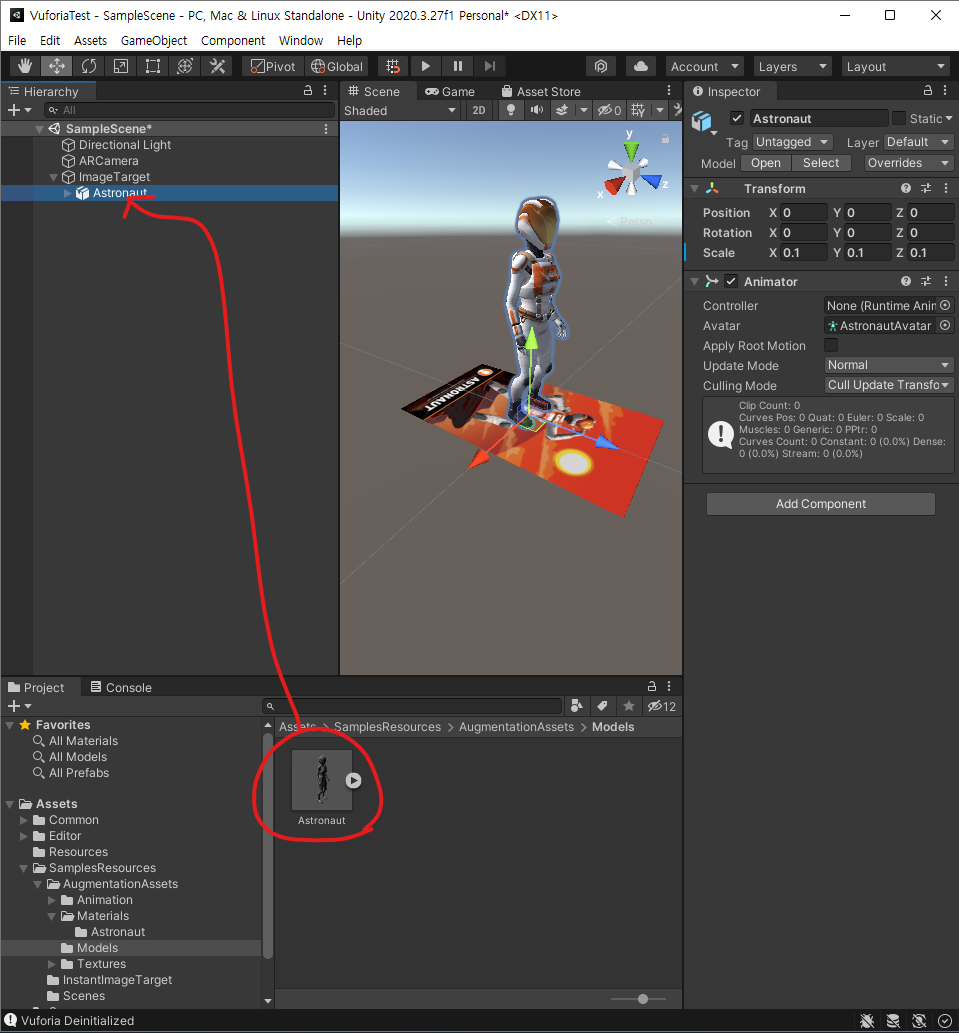
Task: Toggle hidden objects visibility in Scene
Action: coord(609,110)
